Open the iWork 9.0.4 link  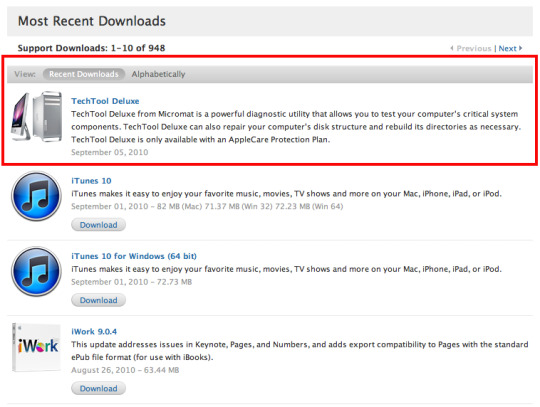[x=94, y=332]
